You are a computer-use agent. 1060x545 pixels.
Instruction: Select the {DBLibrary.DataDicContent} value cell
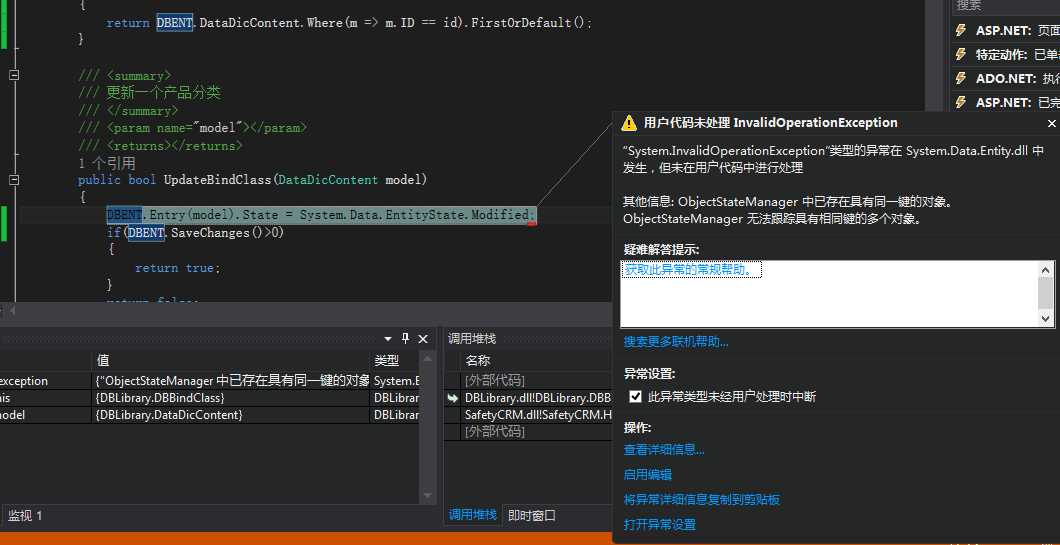230,414
